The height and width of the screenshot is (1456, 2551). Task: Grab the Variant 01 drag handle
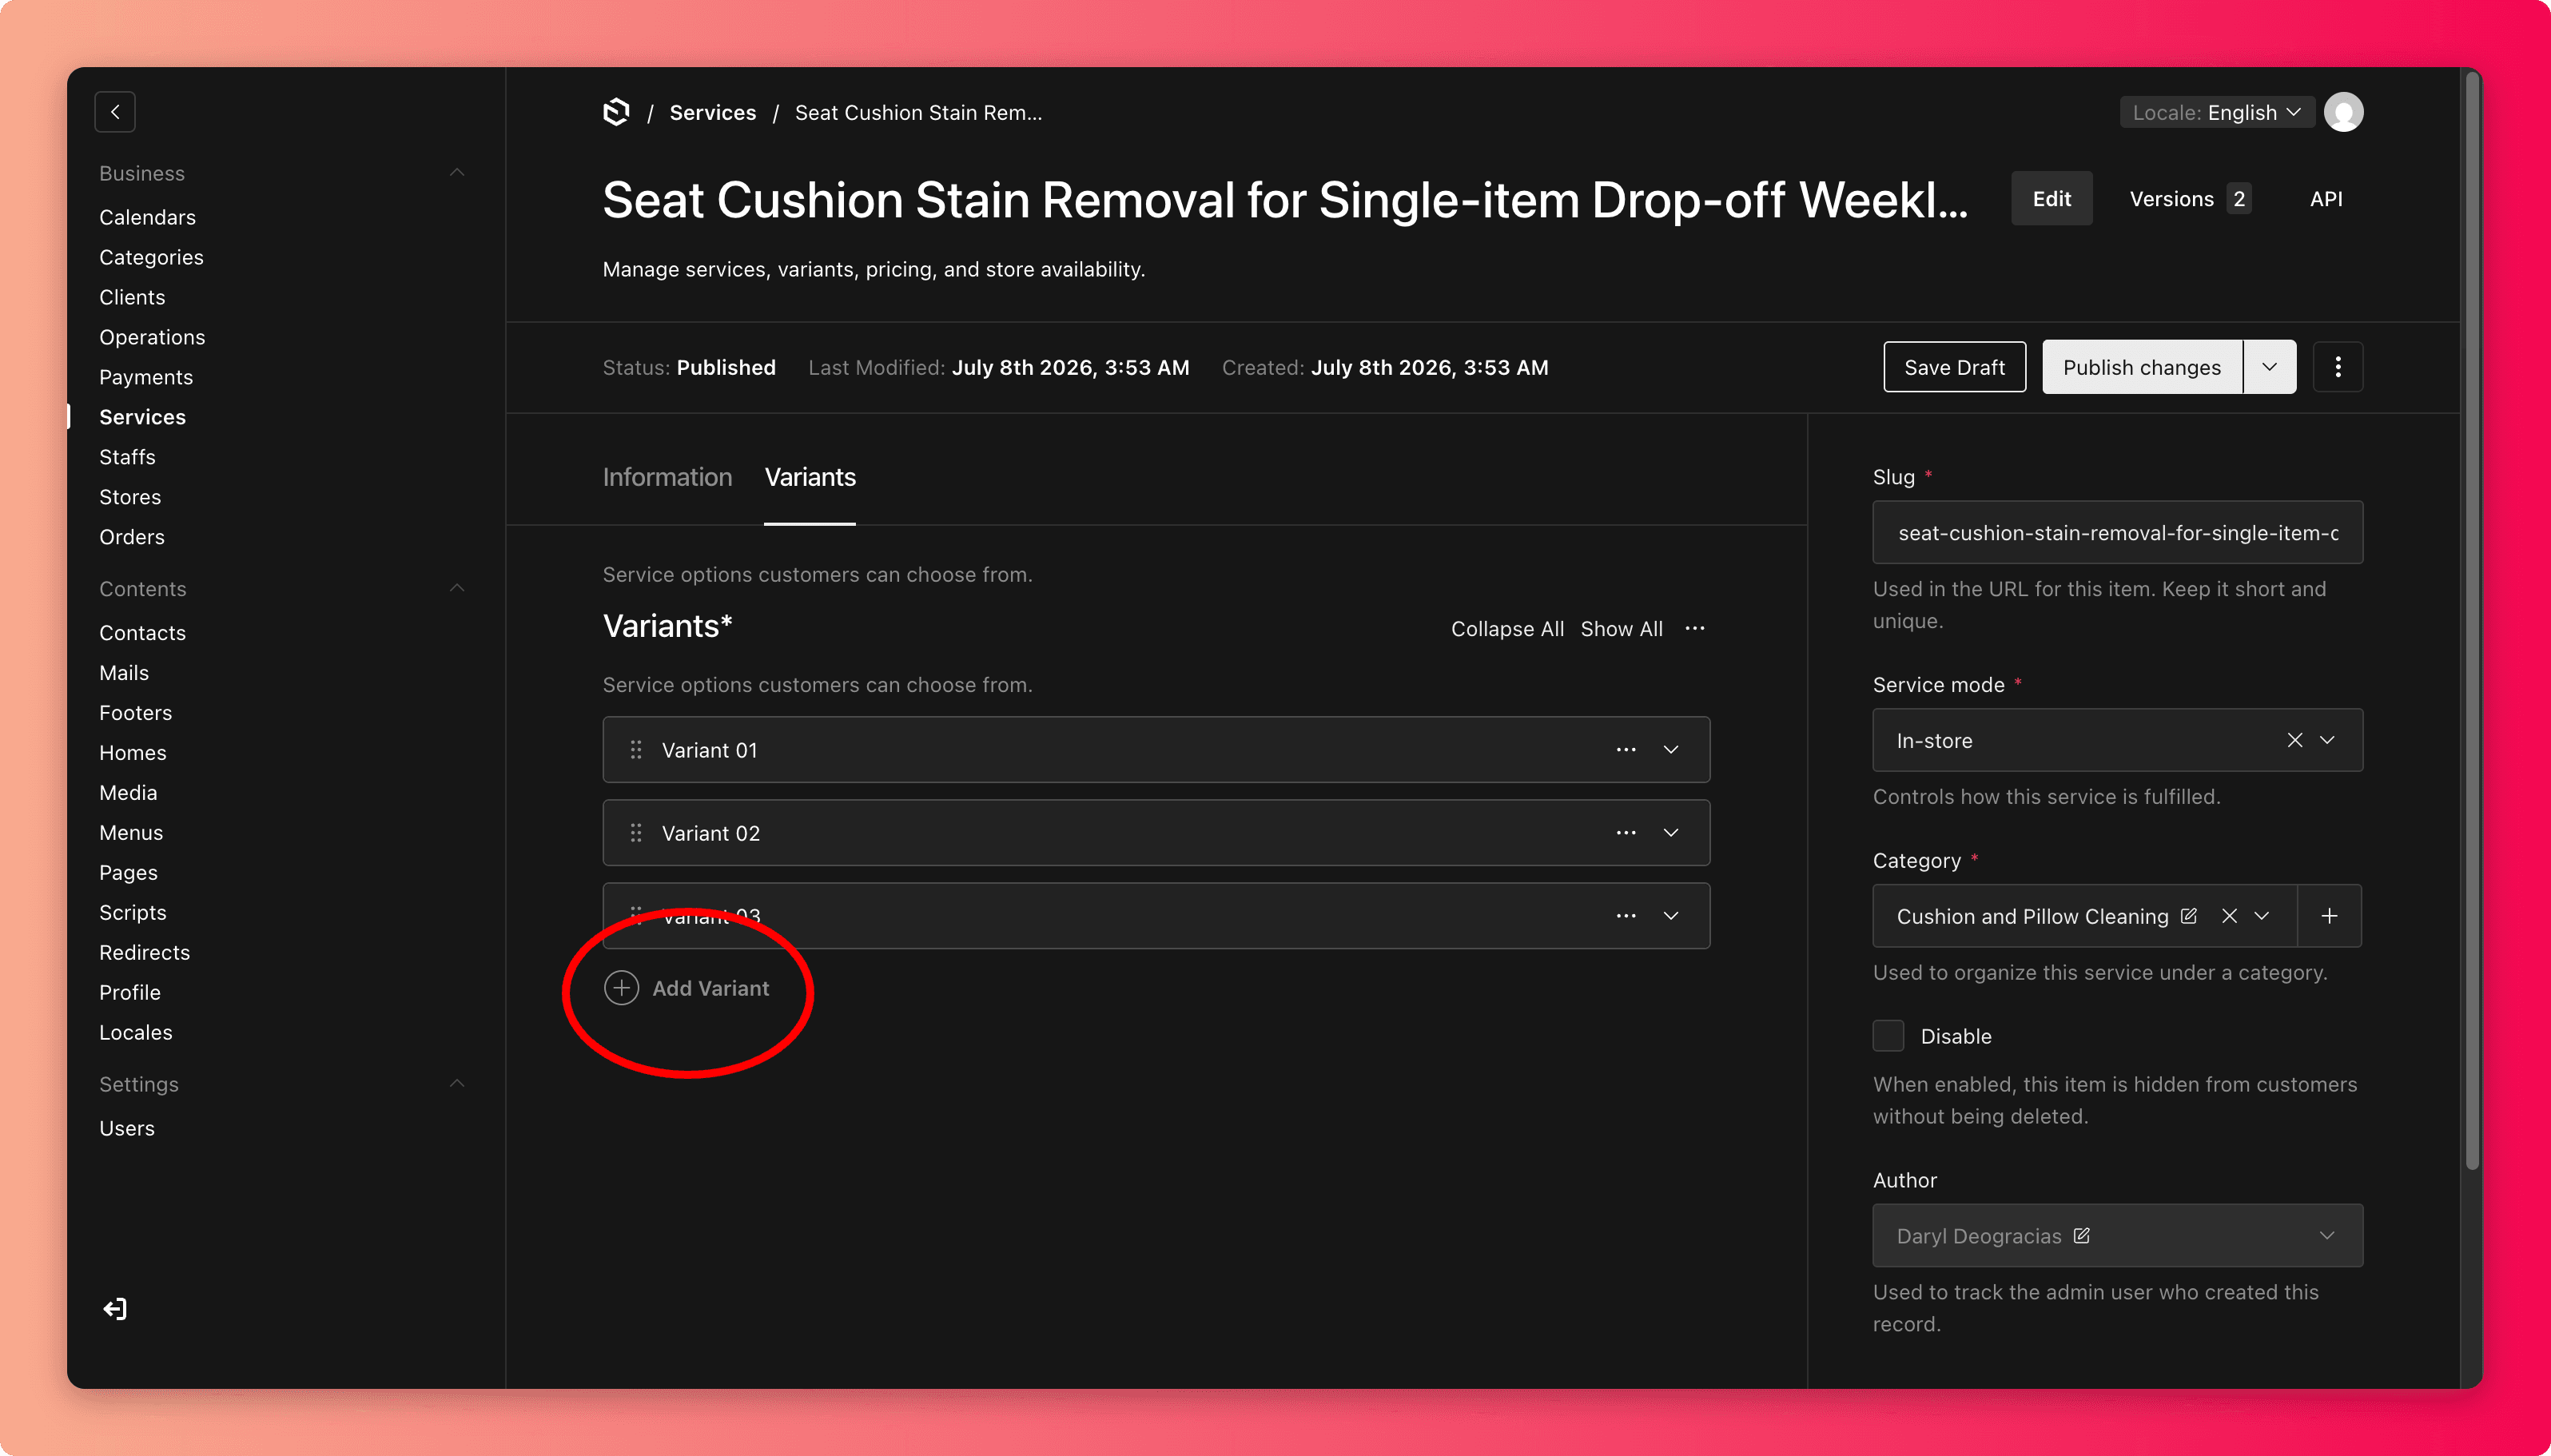click(636, 750)
